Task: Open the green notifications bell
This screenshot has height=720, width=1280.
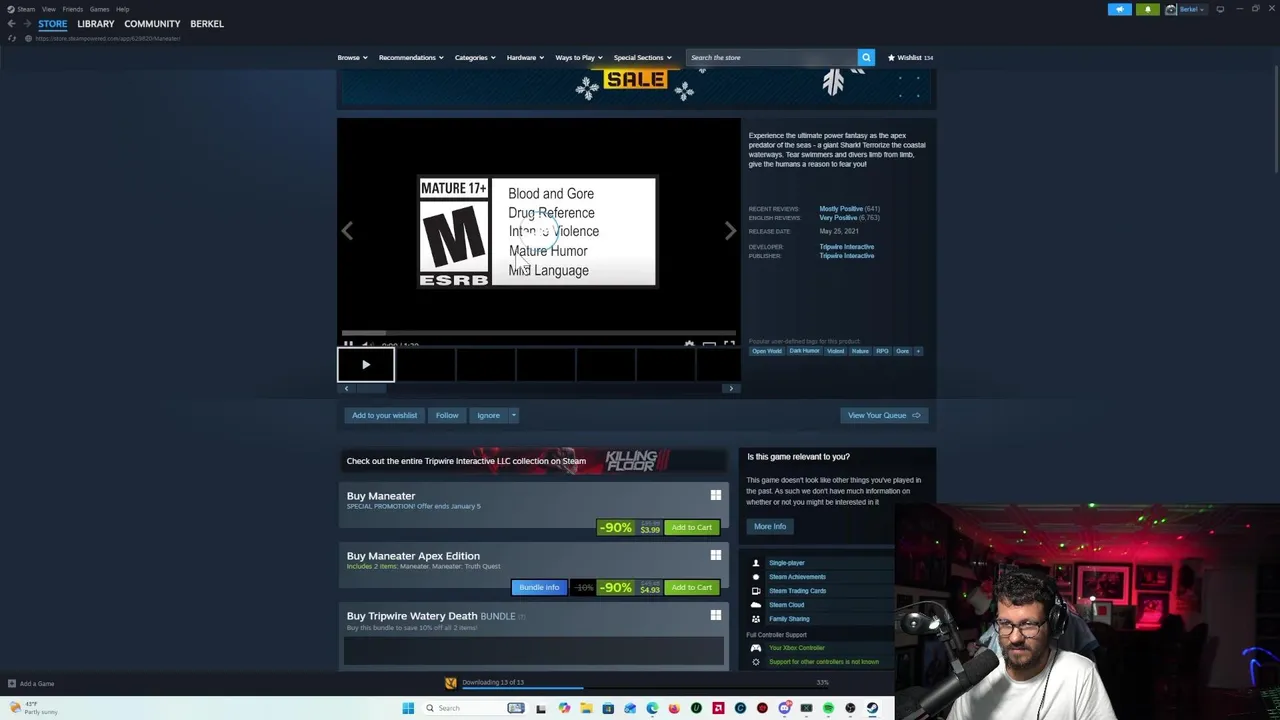Action: coord(1147,9)
